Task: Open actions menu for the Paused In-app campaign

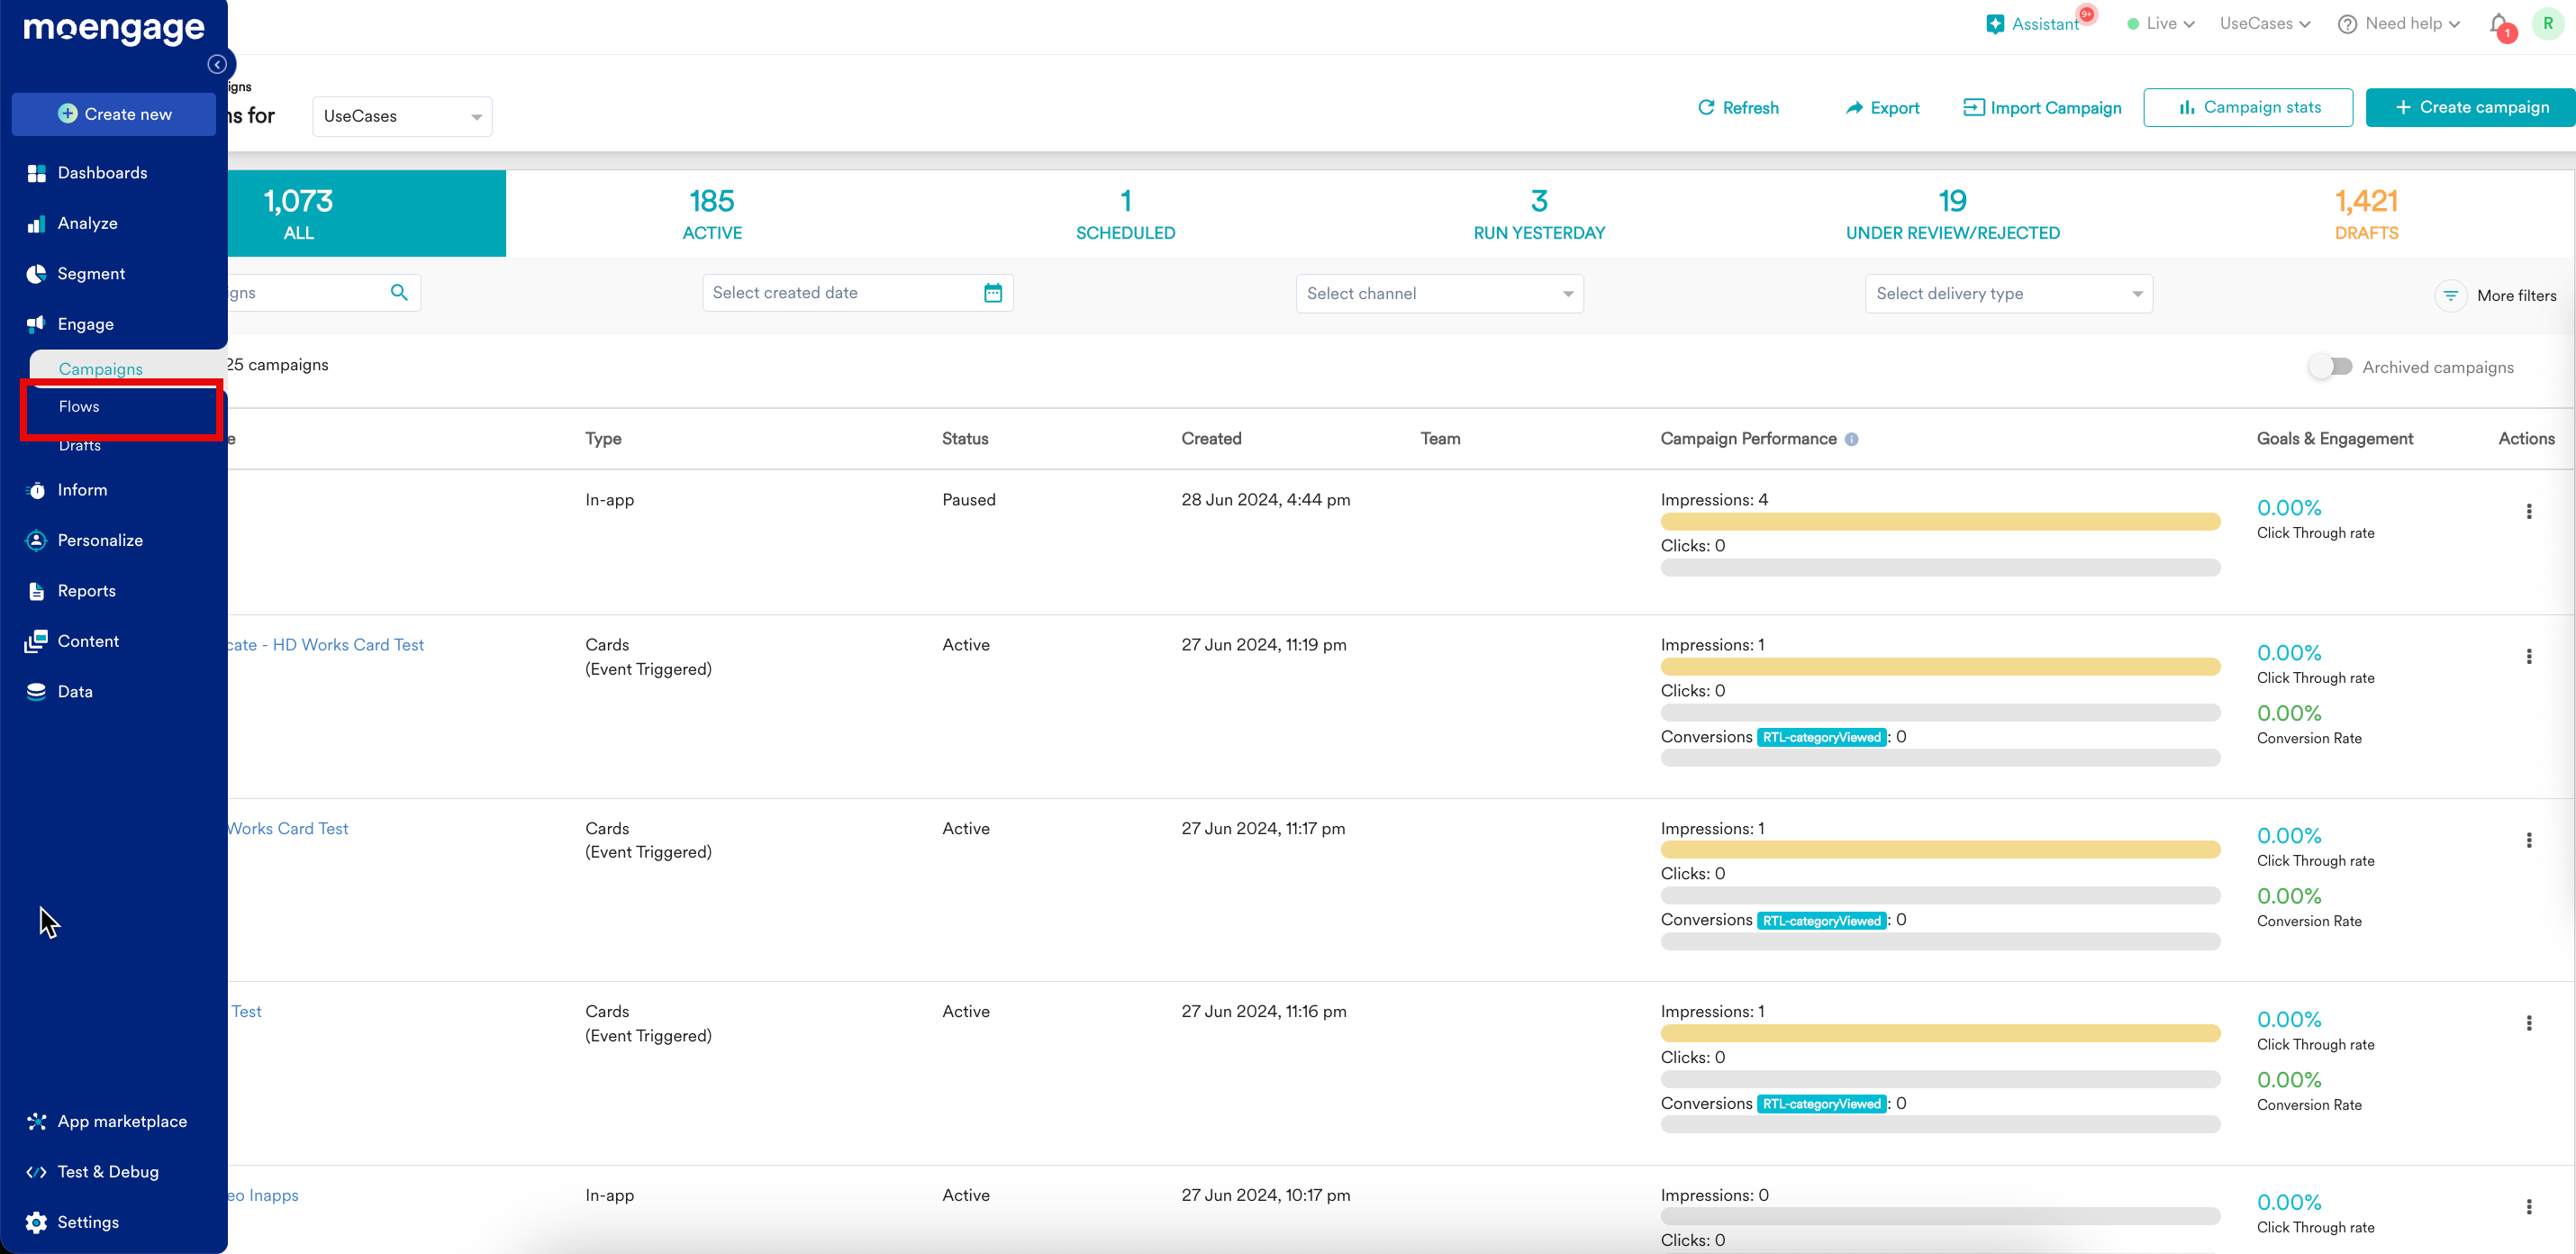Action: click(2528, 511)
